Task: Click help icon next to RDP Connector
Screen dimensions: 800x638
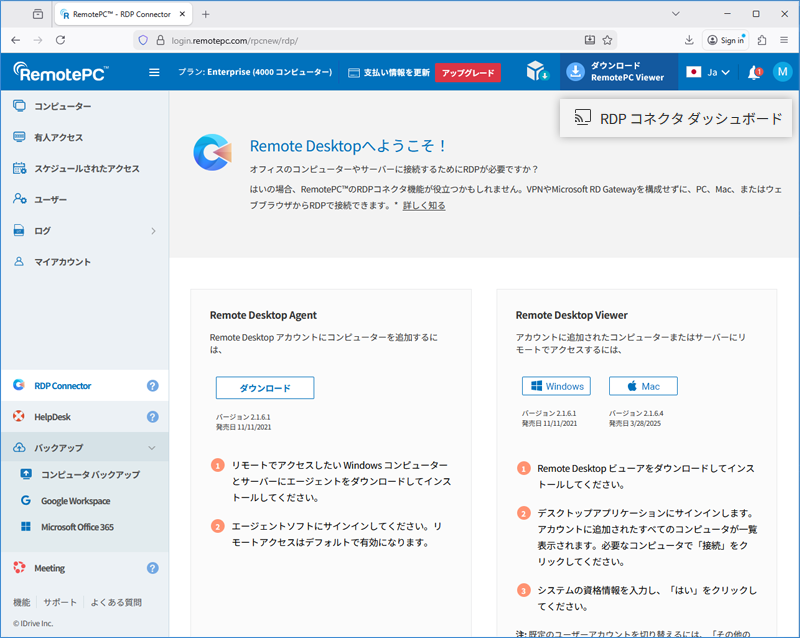Action: [x=153, y=386]
